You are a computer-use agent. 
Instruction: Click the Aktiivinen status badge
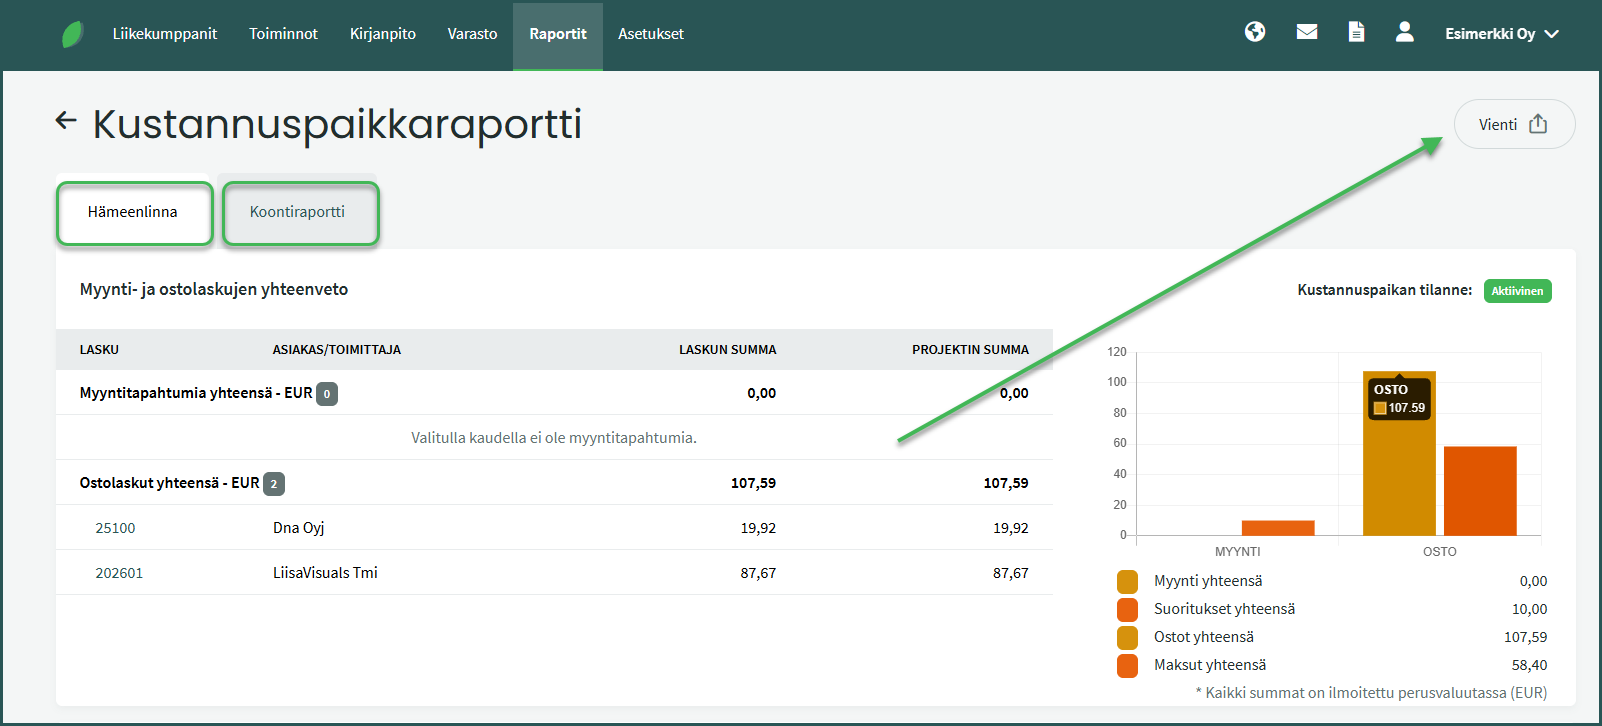click(x=1517, y=291)
